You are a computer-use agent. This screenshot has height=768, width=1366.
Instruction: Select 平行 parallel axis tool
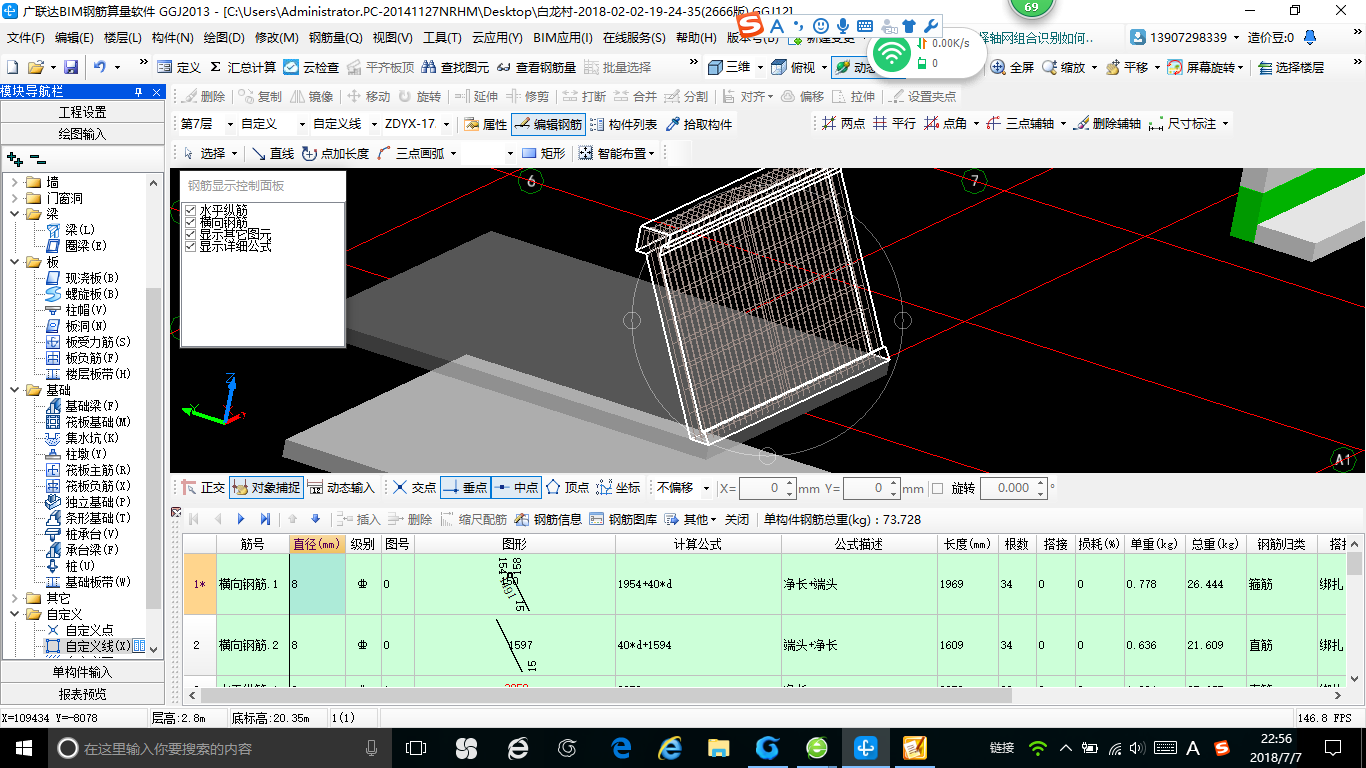point(893,124)
